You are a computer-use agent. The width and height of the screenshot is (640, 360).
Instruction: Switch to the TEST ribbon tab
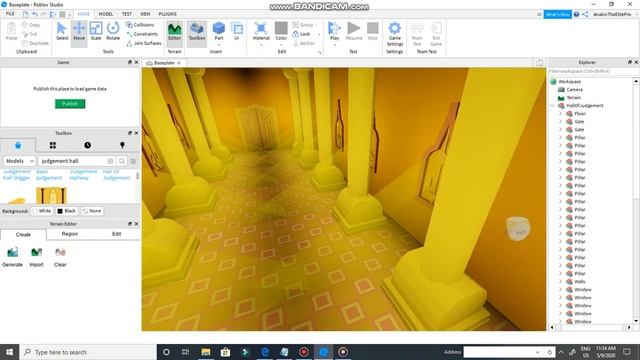coord(127,14)
